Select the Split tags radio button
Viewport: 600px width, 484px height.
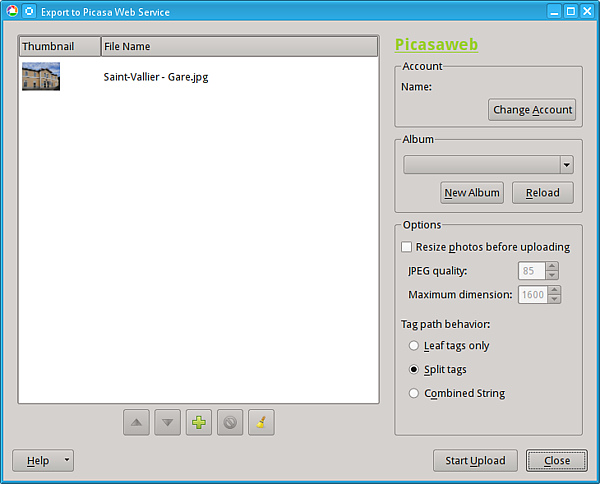pyautogui.click(x=414, y=370)
